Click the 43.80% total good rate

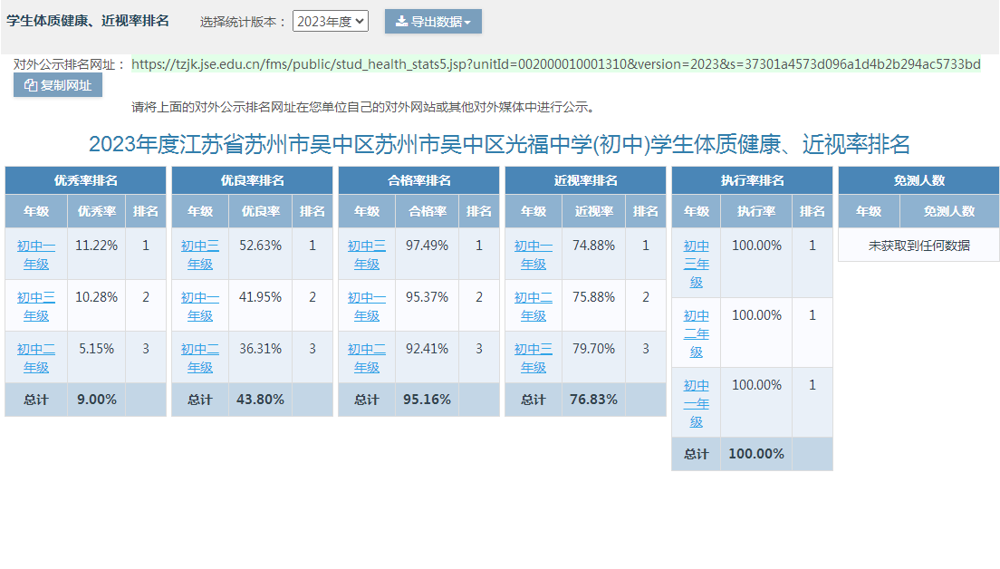[260, 399]
